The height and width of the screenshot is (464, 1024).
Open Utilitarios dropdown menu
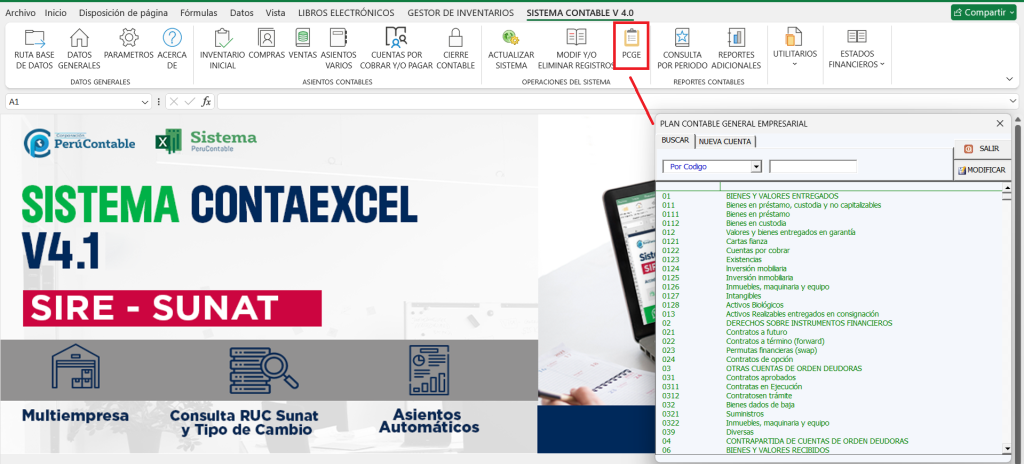[794, 49]
